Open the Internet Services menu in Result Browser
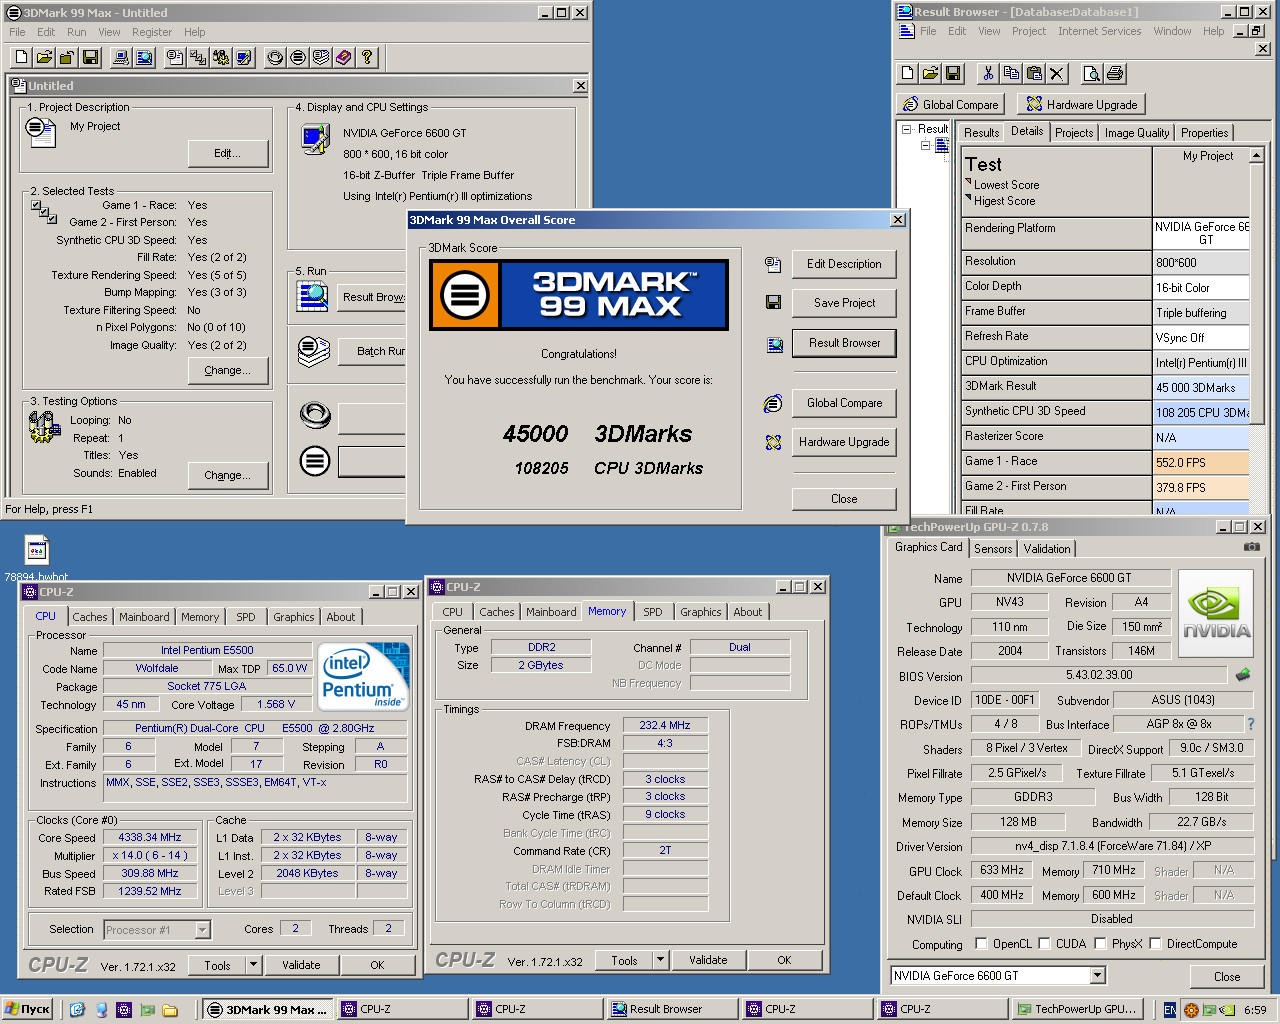This screenshot has height=1024, width=1280. tap(1099, 31)
